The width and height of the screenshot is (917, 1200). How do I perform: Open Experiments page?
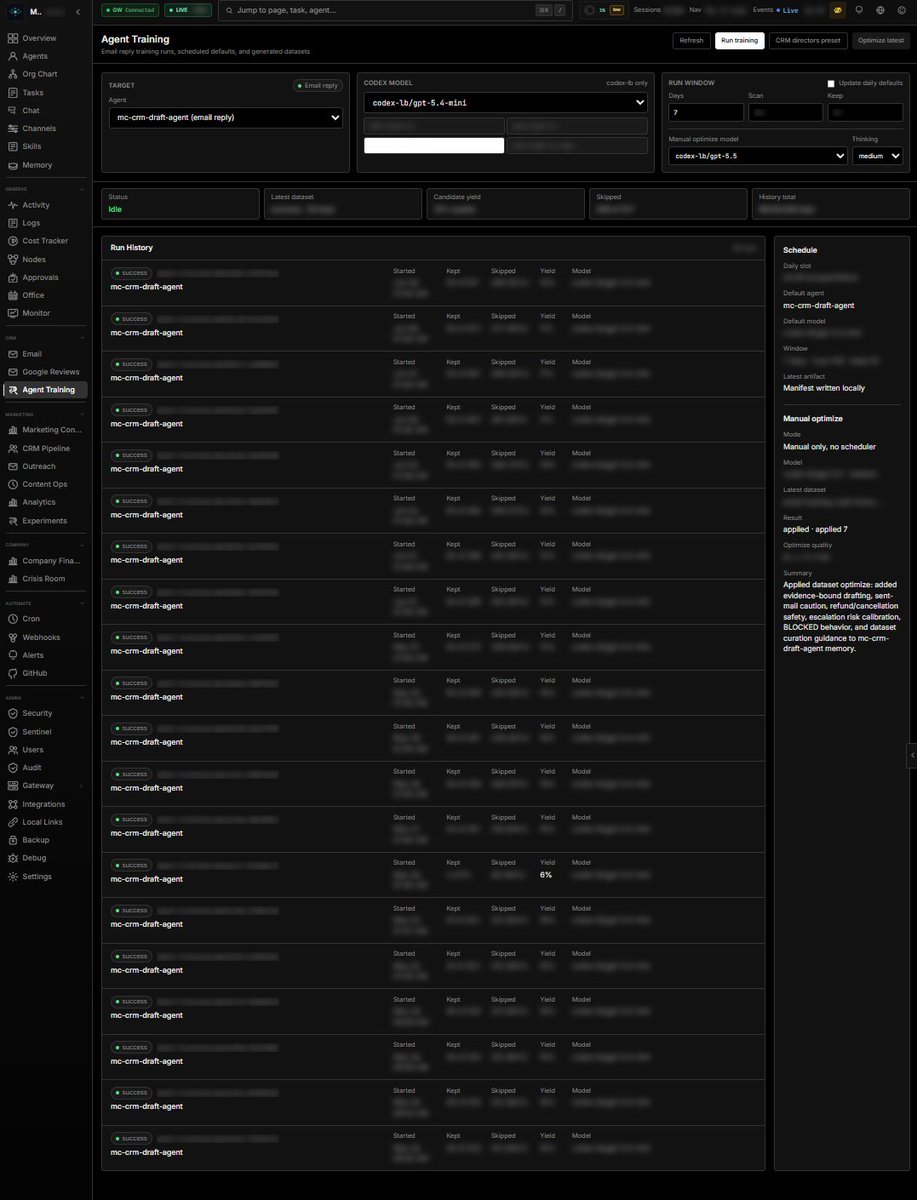tap(44, 521)
